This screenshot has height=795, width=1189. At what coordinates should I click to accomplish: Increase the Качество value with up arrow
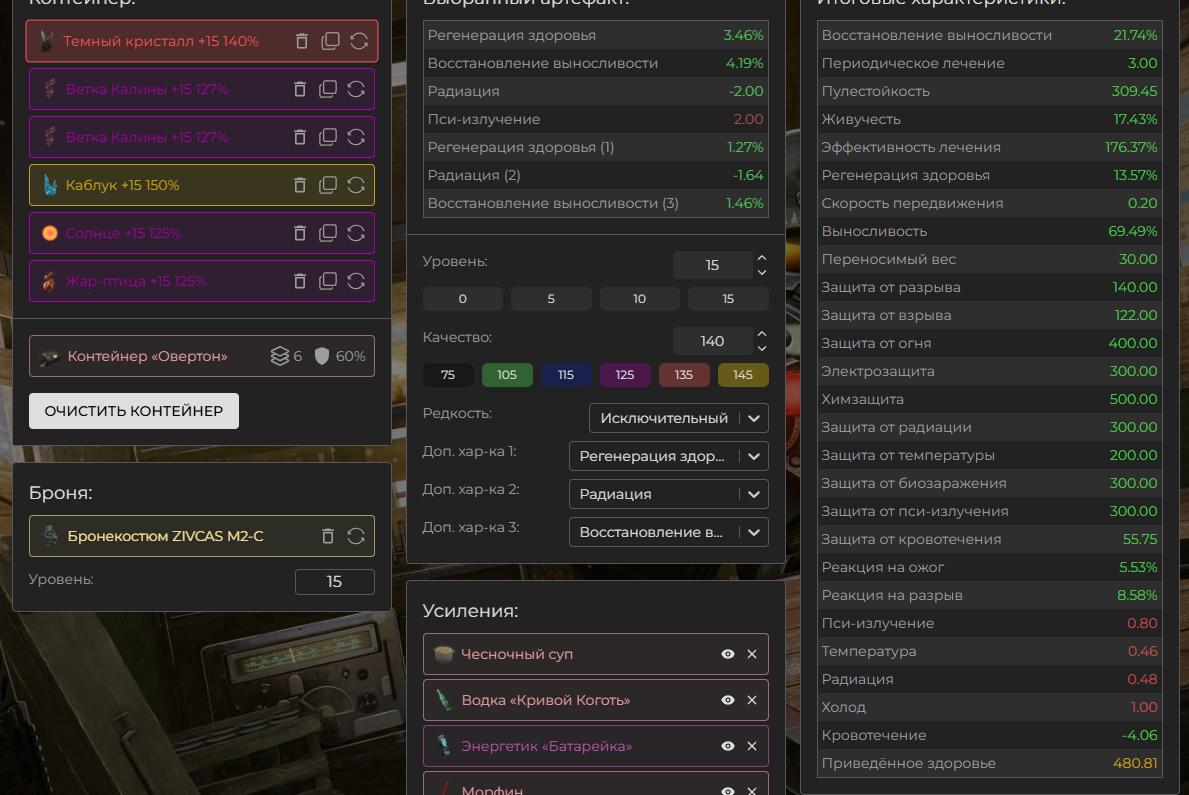762,334
